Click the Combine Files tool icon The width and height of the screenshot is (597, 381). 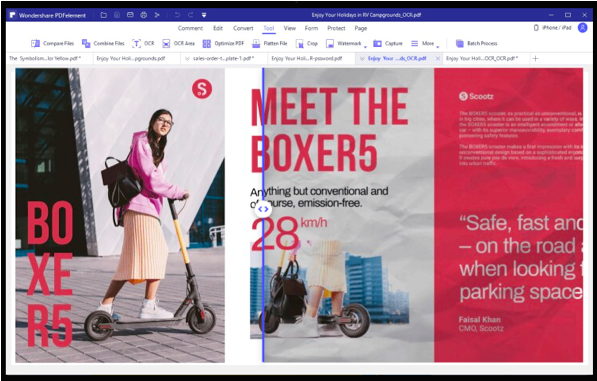click(86, 43)
